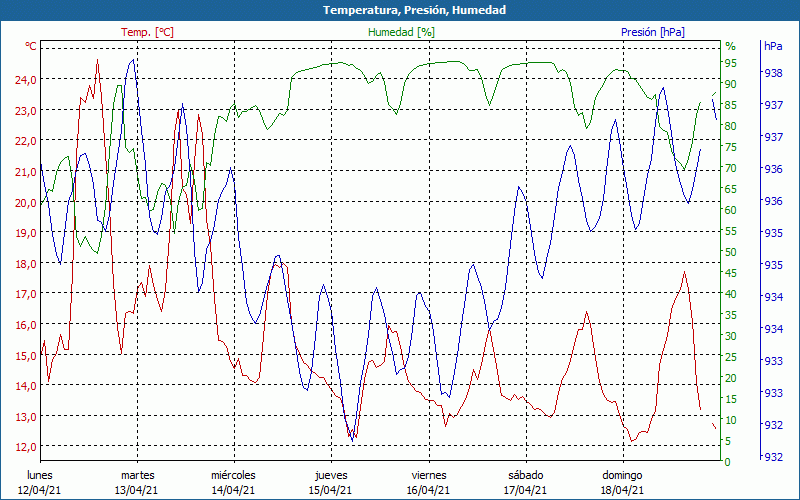Click the 70 humidity axis value
800x500 pixels.
(x=731, y=168)
